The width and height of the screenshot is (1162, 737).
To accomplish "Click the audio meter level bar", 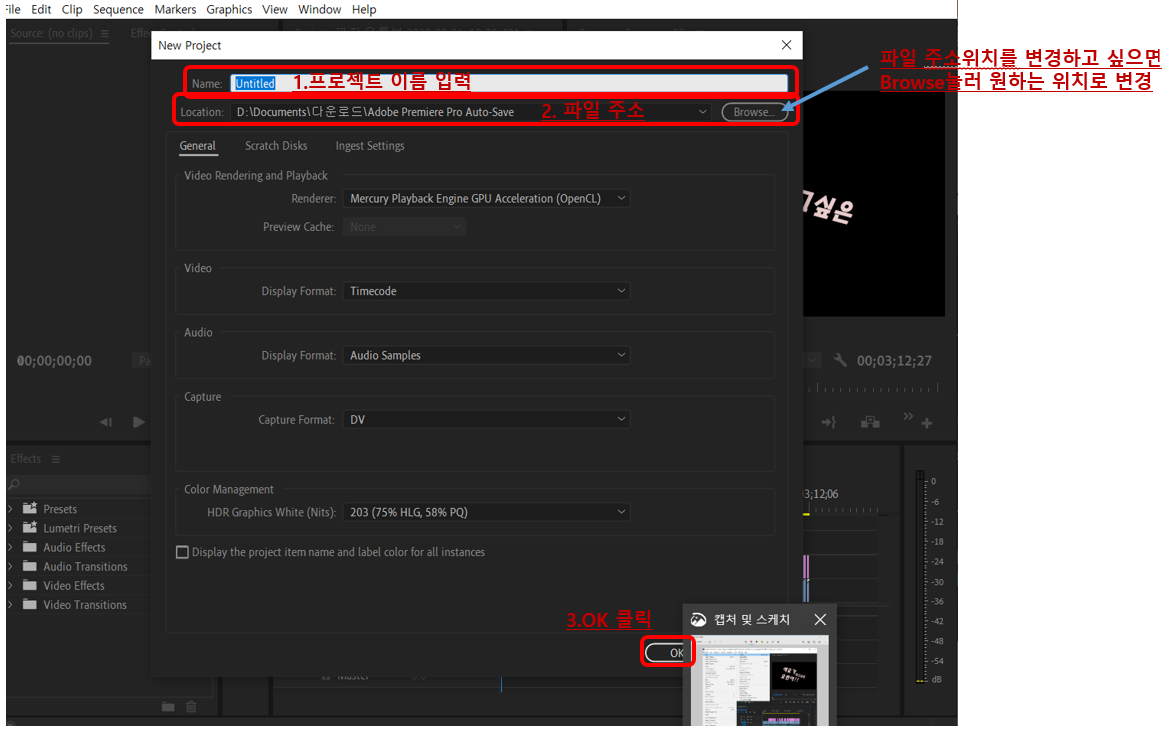I will [x=920, y=576].
